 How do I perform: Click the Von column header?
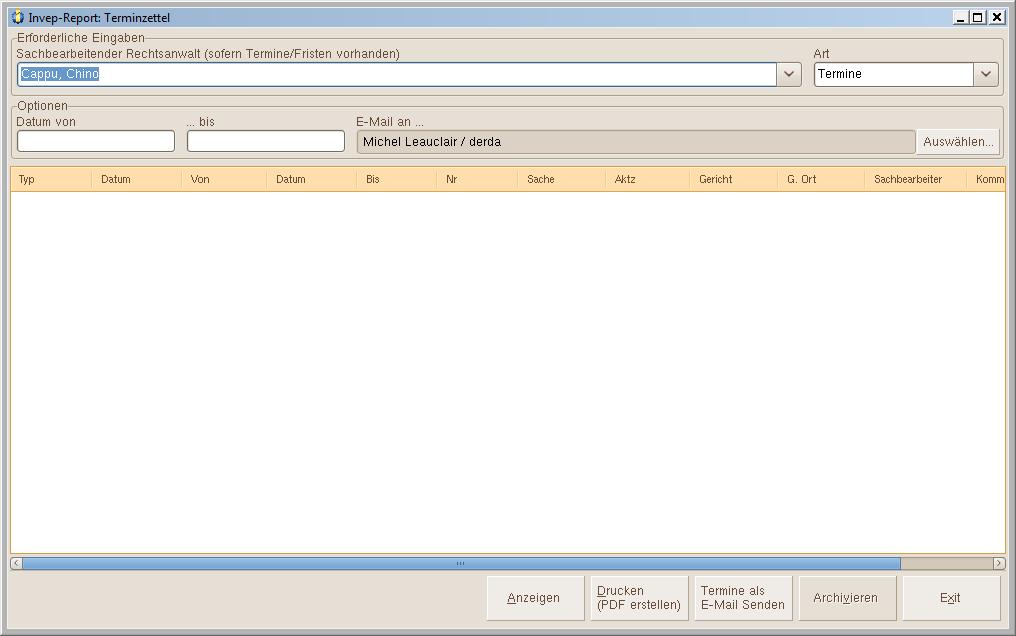click(x=224, y=179)
